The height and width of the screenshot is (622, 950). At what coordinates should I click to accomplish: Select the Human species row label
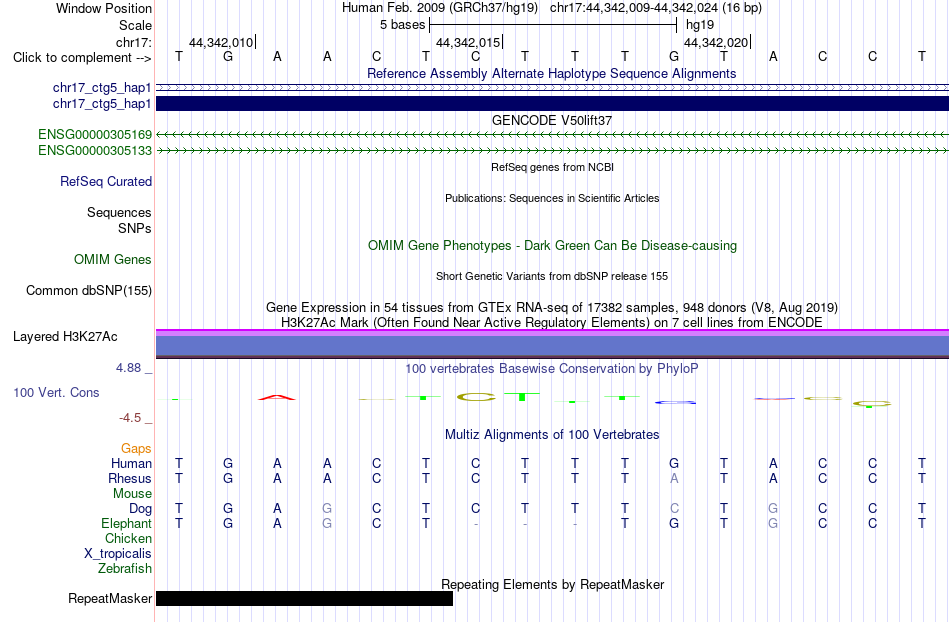click(131, 463)
